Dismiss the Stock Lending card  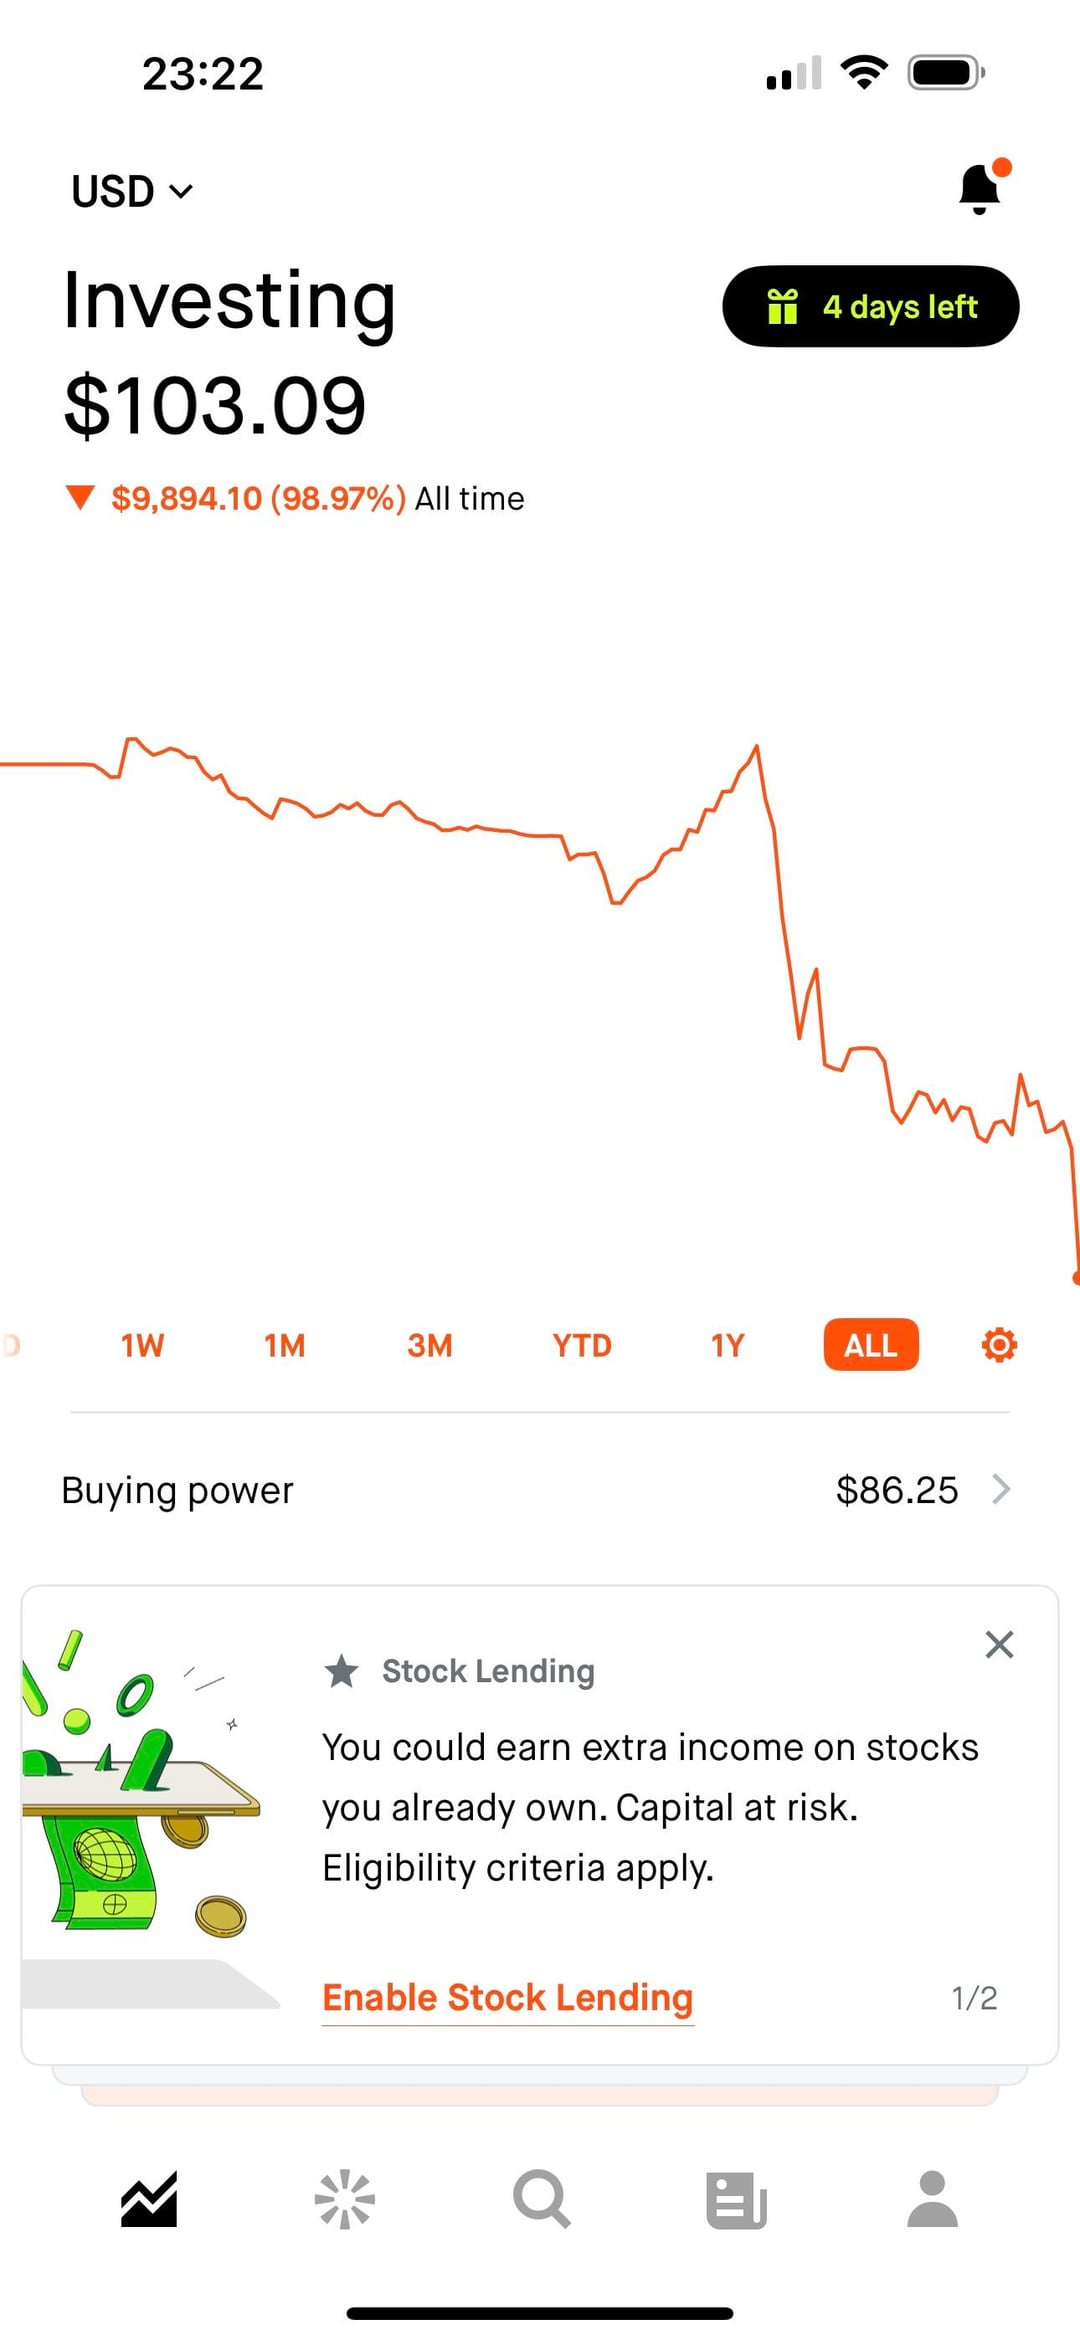(999, 1645)
